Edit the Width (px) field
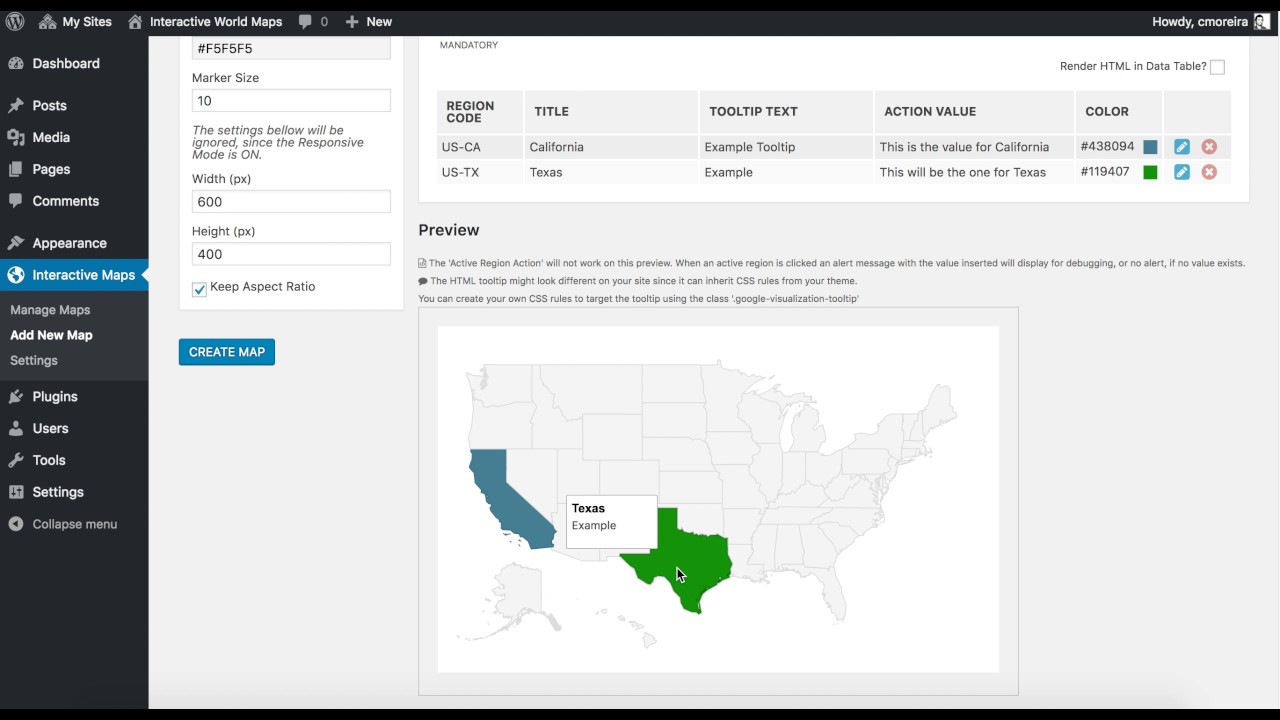 coord(291,201)
